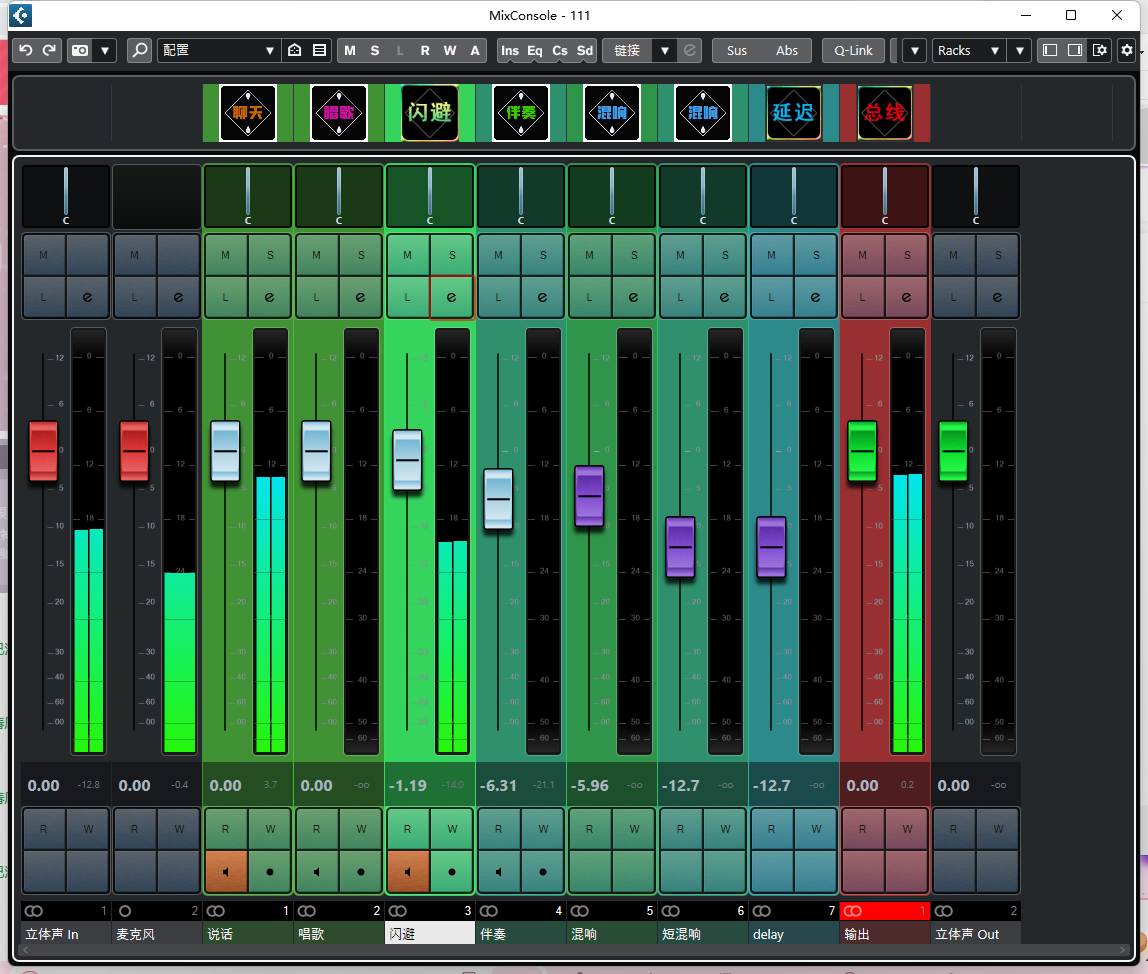Select the magnifying glass search icon
This screenshot has height=974, width=1148.
click(139, 50)
